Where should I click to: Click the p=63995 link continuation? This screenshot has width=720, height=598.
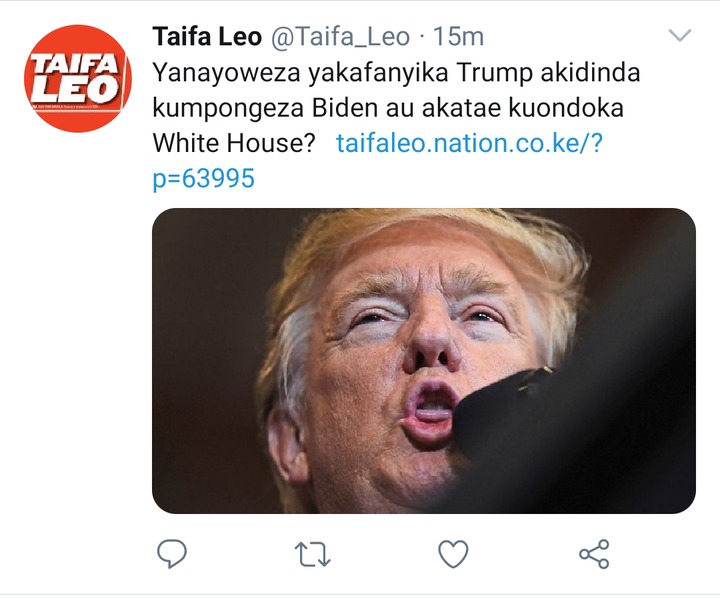pos(203,178)
